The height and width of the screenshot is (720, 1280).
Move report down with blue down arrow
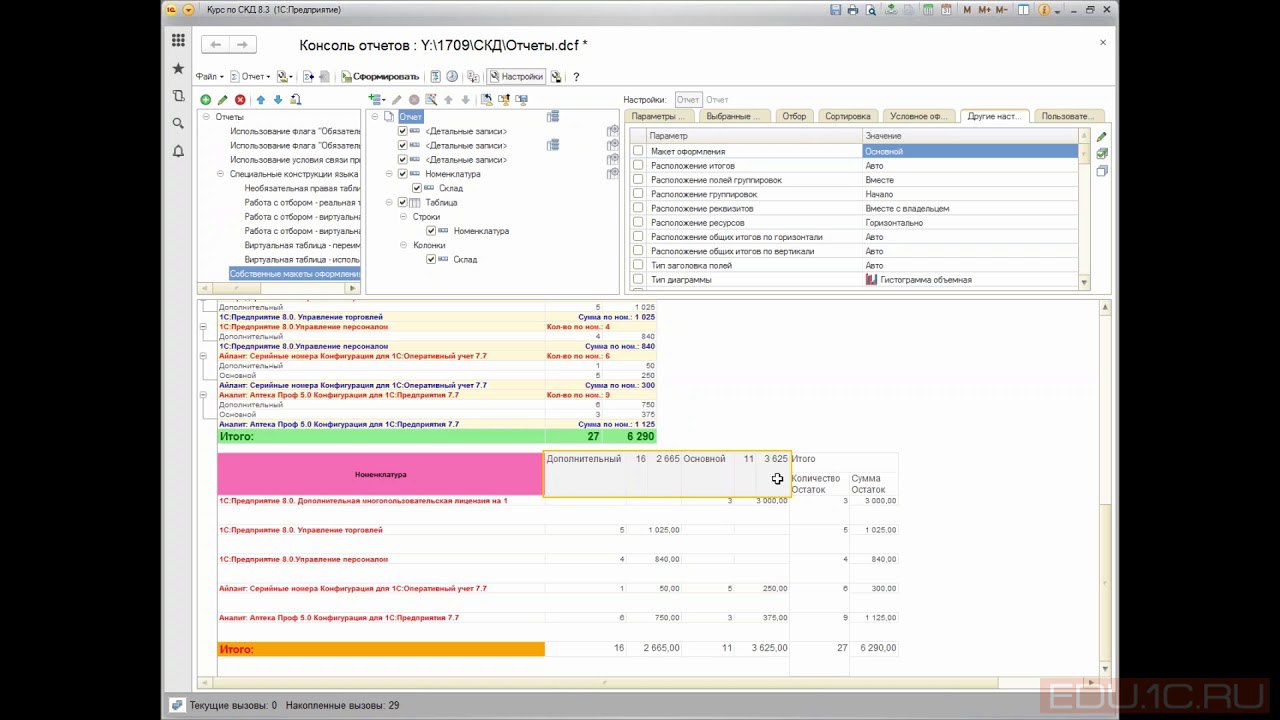[x=278, y=100]
